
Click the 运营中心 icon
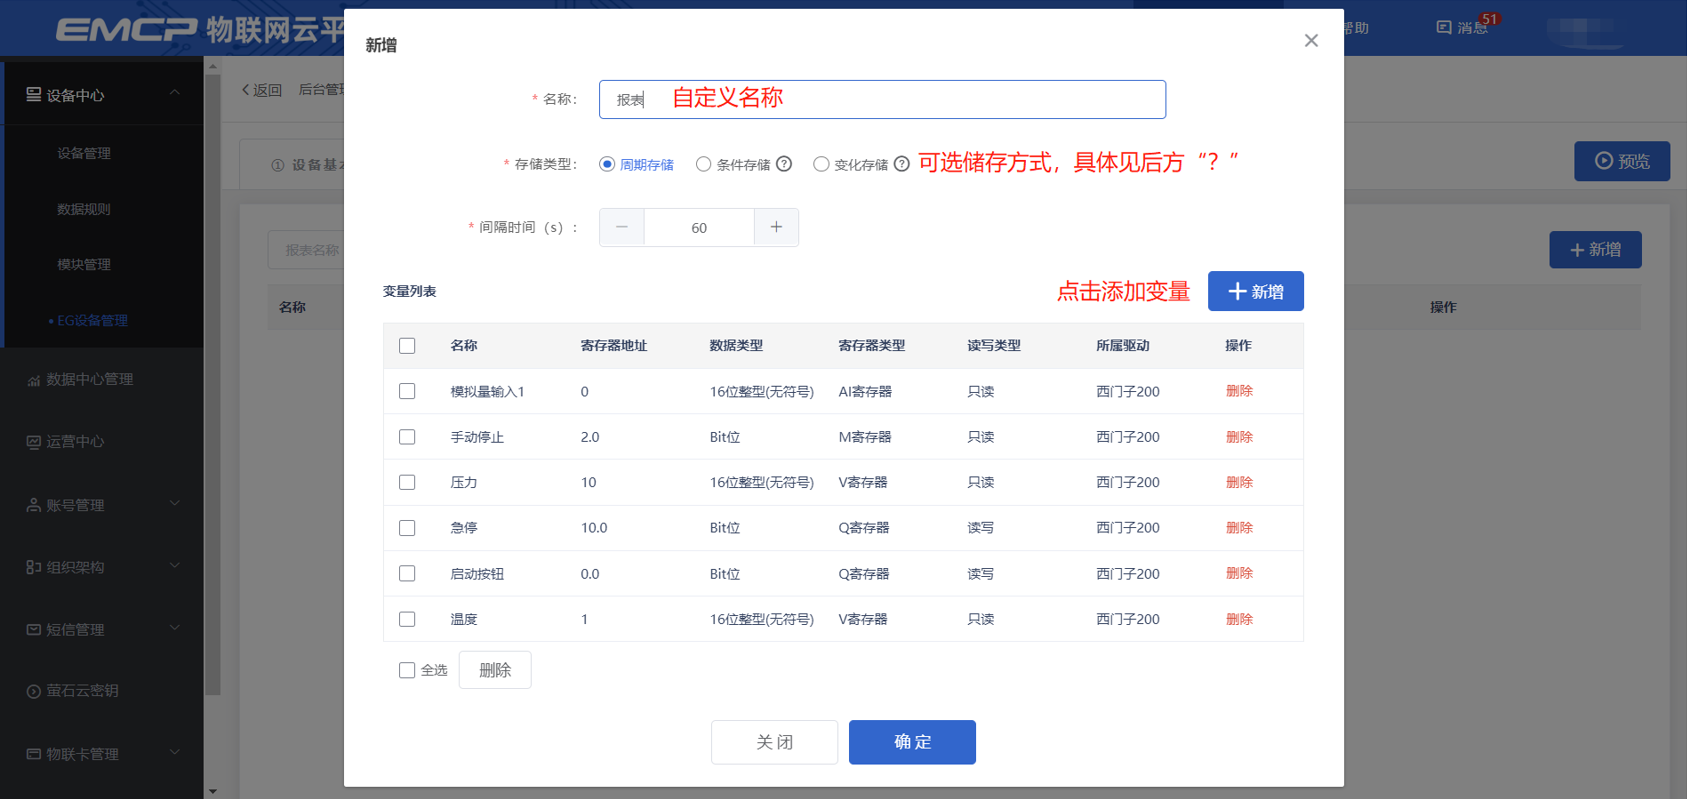click(34, 442)
